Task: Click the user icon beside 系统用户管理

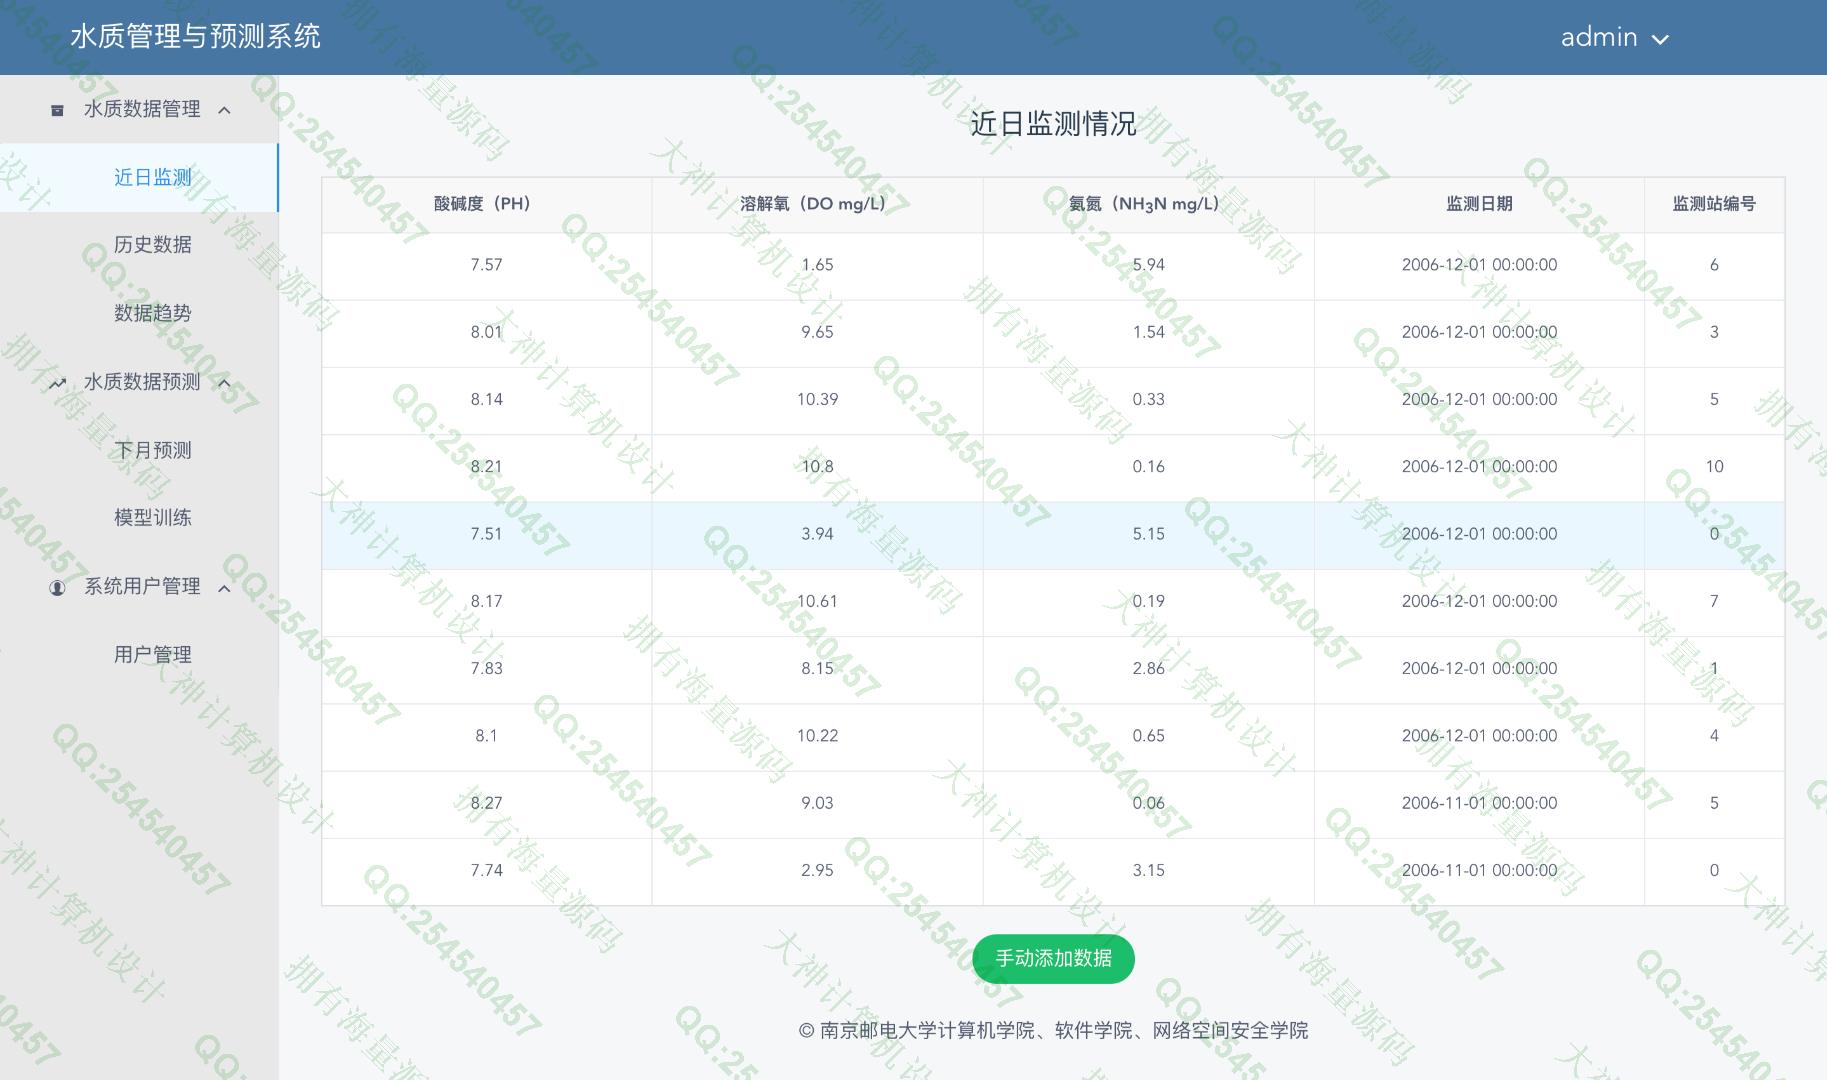Action: pos(57,587)
